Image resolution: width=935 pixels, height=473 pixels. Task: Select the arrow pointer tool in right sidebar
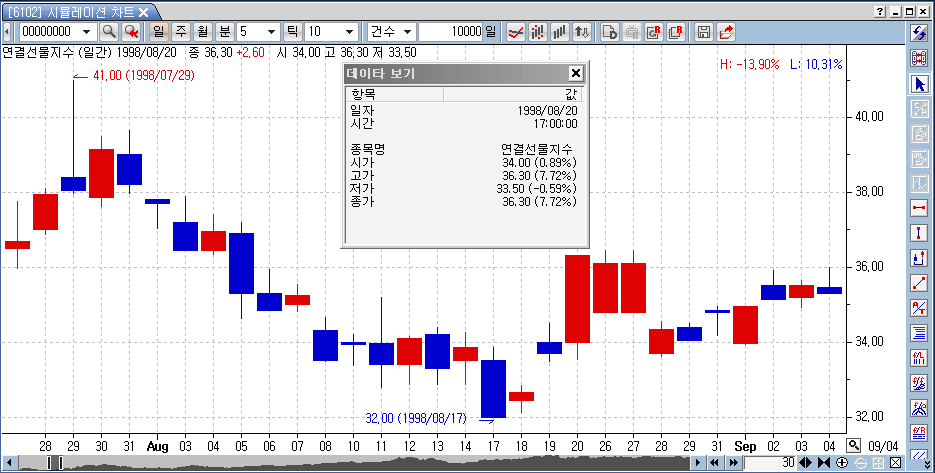919,84
